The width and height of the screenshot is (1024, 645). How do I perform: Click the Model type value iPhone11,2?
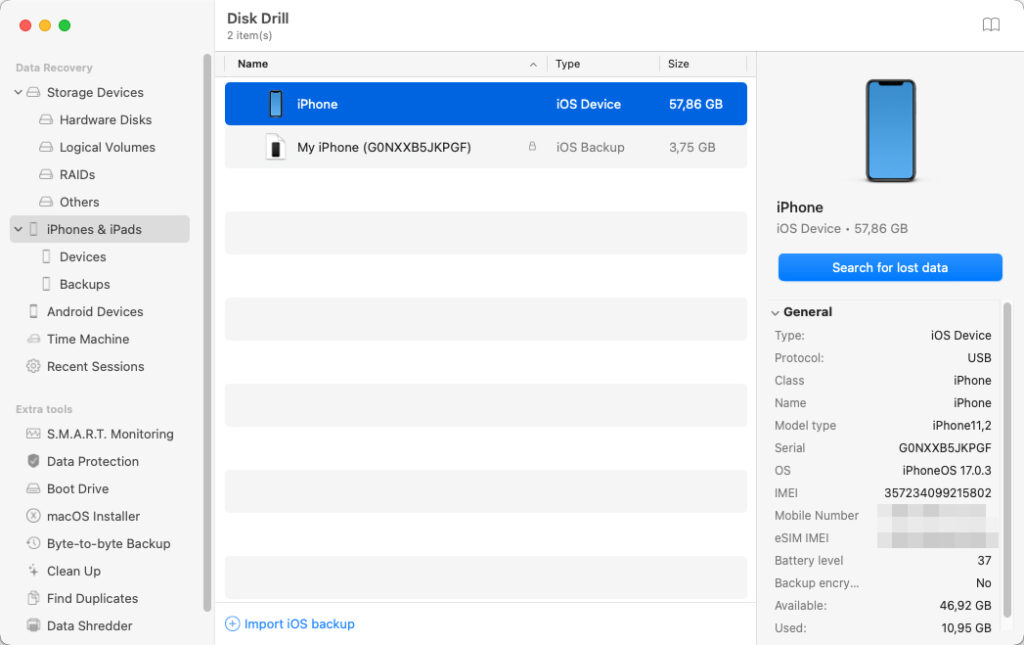[x=961, y=425]
